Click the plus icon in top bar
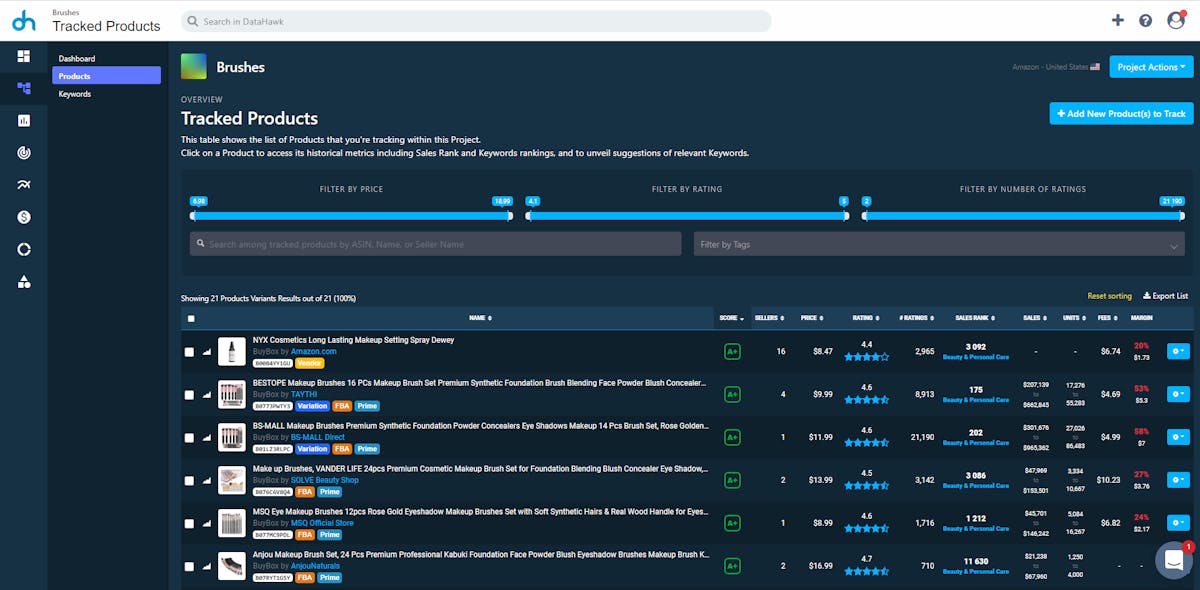Image resolution: width=1200 pixels, height=590 pixels. coord(1118,20)
